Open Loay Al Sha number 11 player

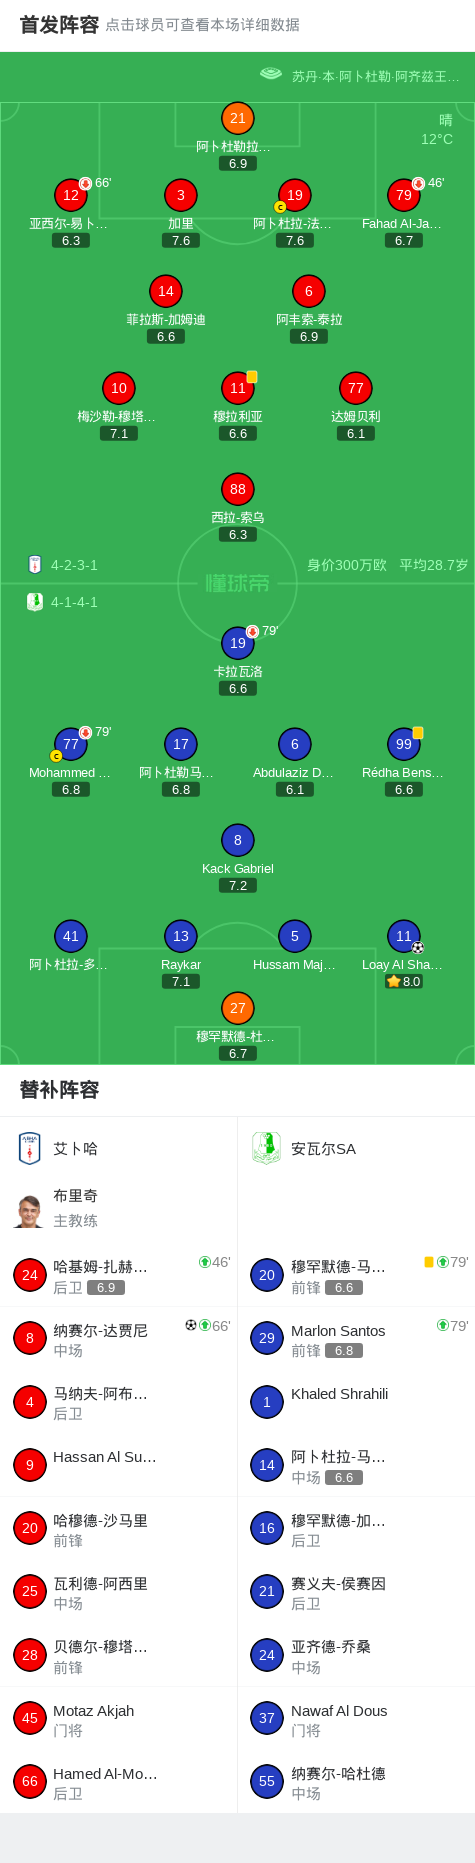coord(404,936)
